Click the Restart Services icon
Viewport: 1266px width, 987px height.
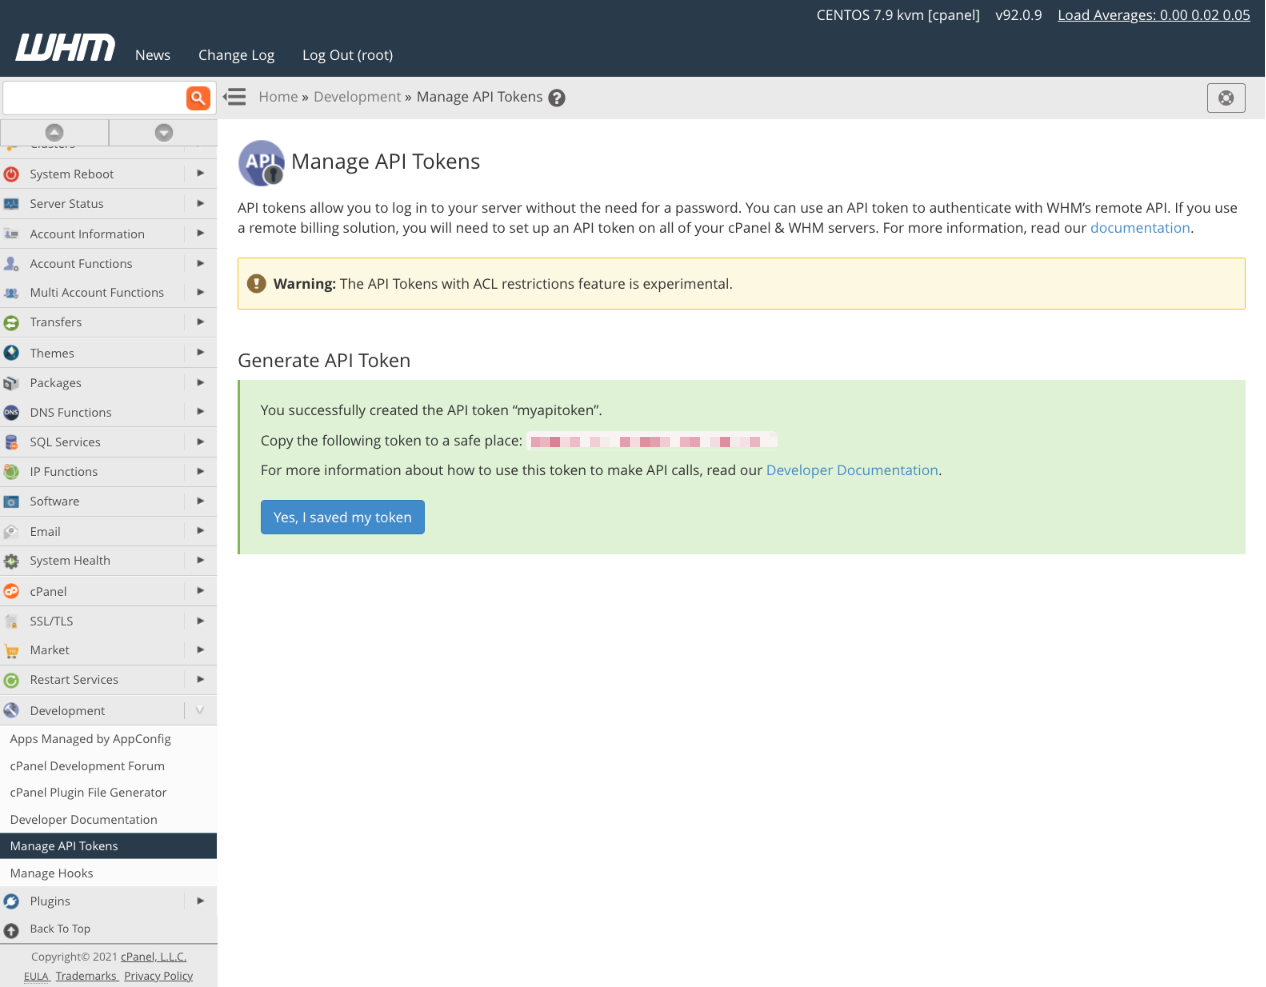tap(12, 679)
